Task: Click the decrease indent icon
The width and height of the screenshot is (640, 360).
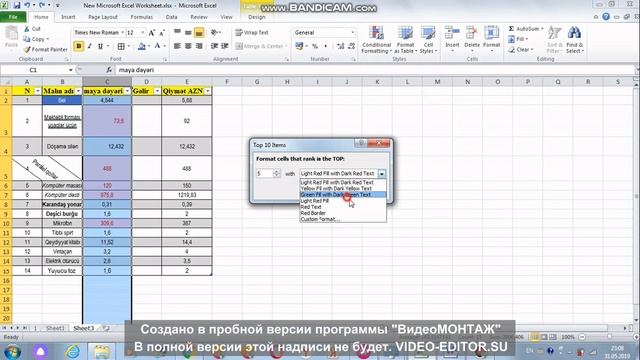Action: coord(214,46)
